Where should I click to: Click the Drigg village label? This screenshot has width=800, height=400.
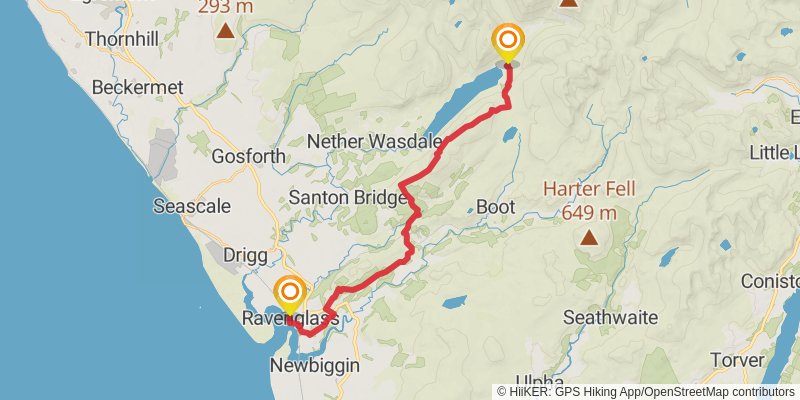pyautogui.click(x=245, y=255)
